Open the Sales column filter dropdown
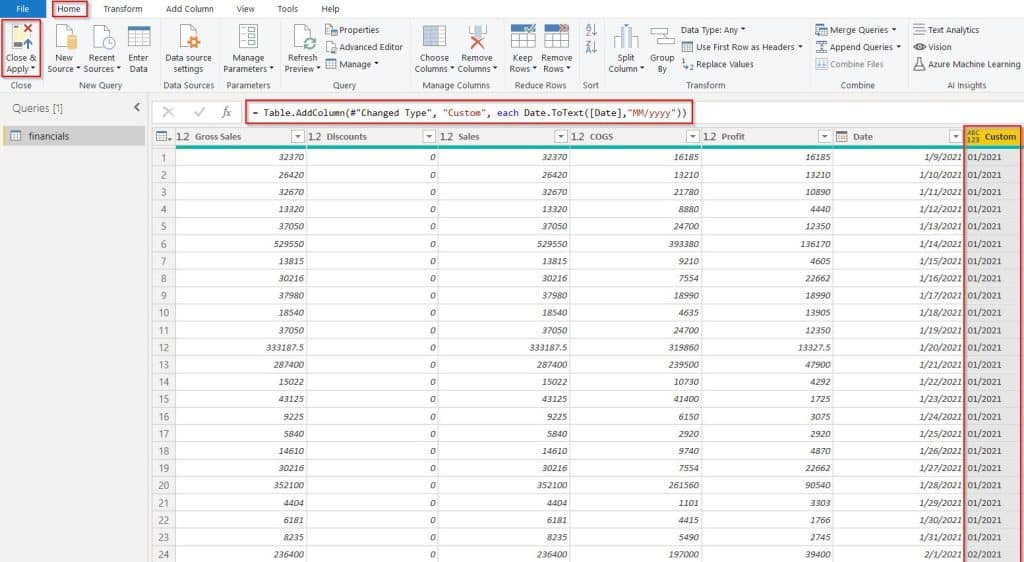Image resolution: width=1024 pixels, height=562 pixels. (x=561, y=136)
